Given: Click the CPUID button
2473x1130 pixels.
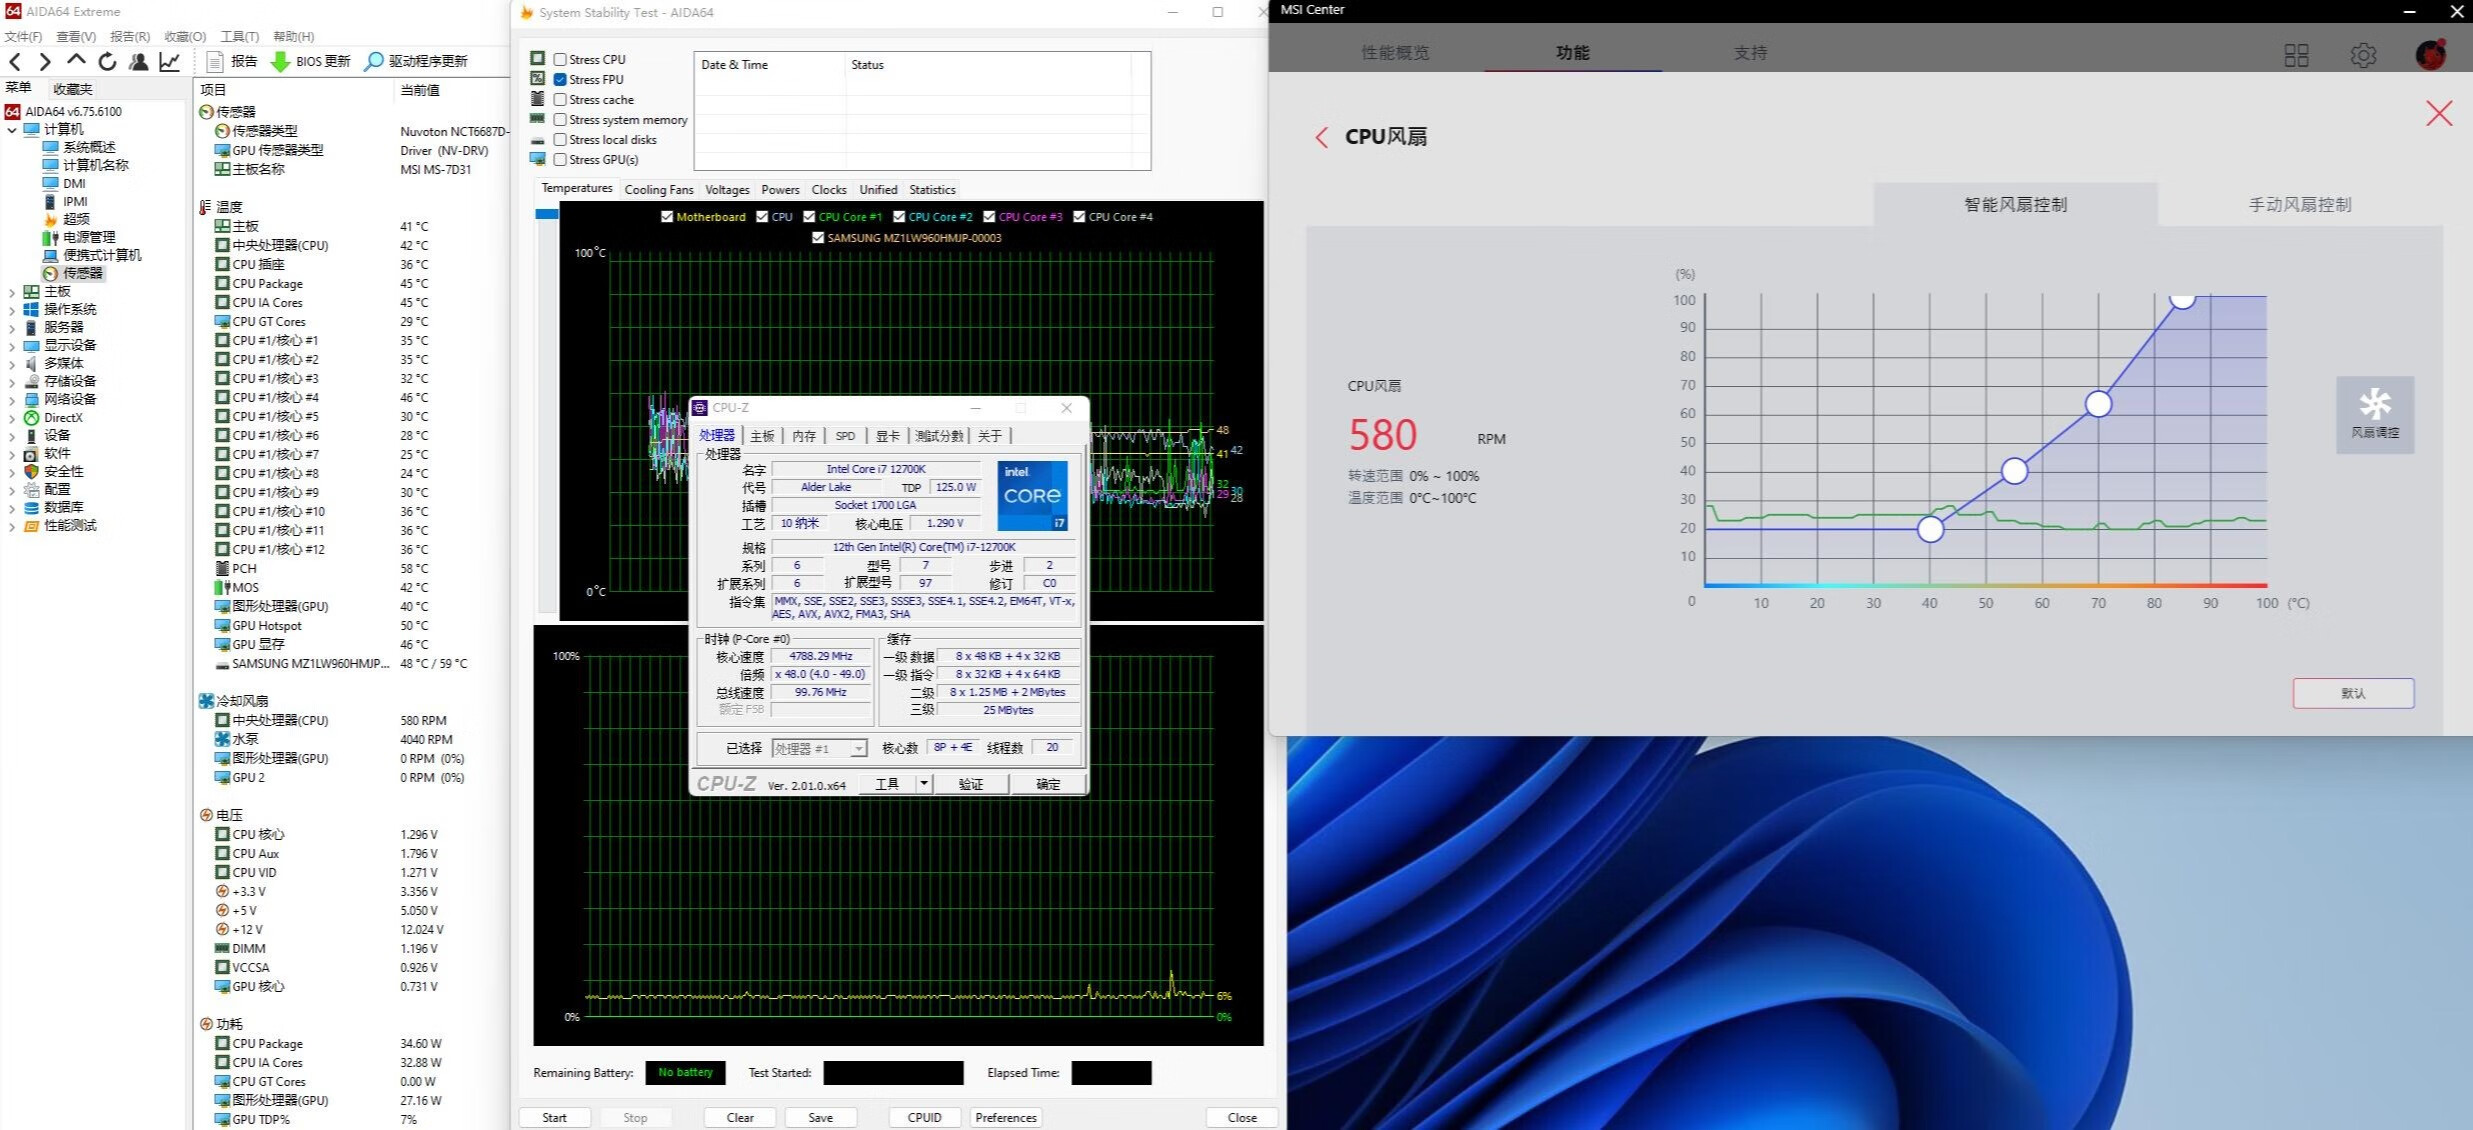Looking at the screenshot, I should click(x=925, y=1118).
